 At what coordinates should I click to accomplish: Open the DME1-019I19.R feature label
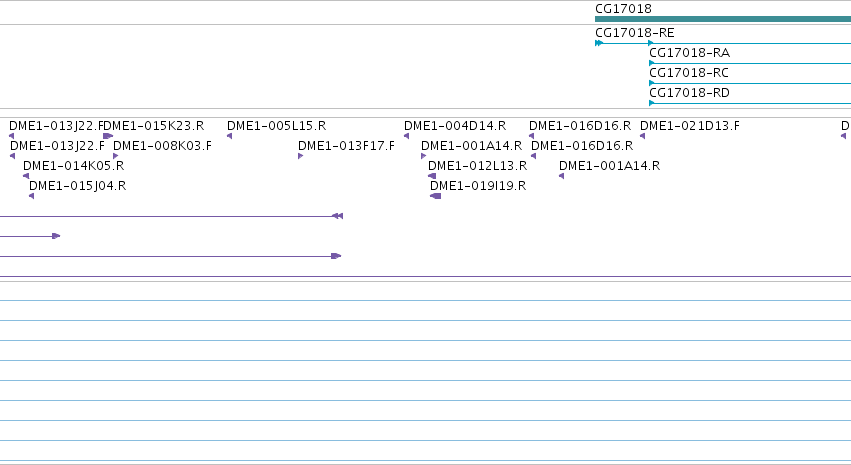tap(478, 186)
